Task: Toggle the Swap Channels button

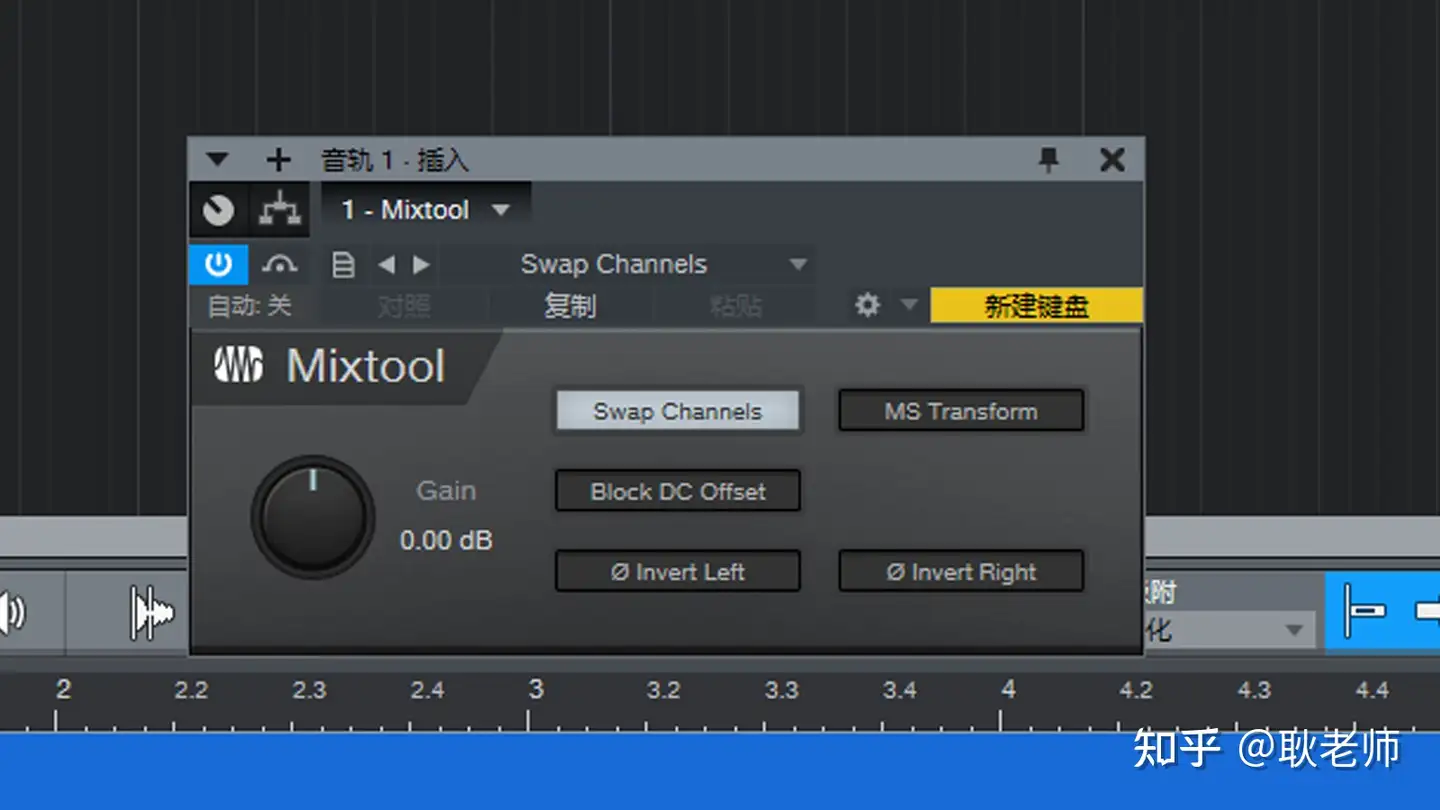Action: [678, 411]
